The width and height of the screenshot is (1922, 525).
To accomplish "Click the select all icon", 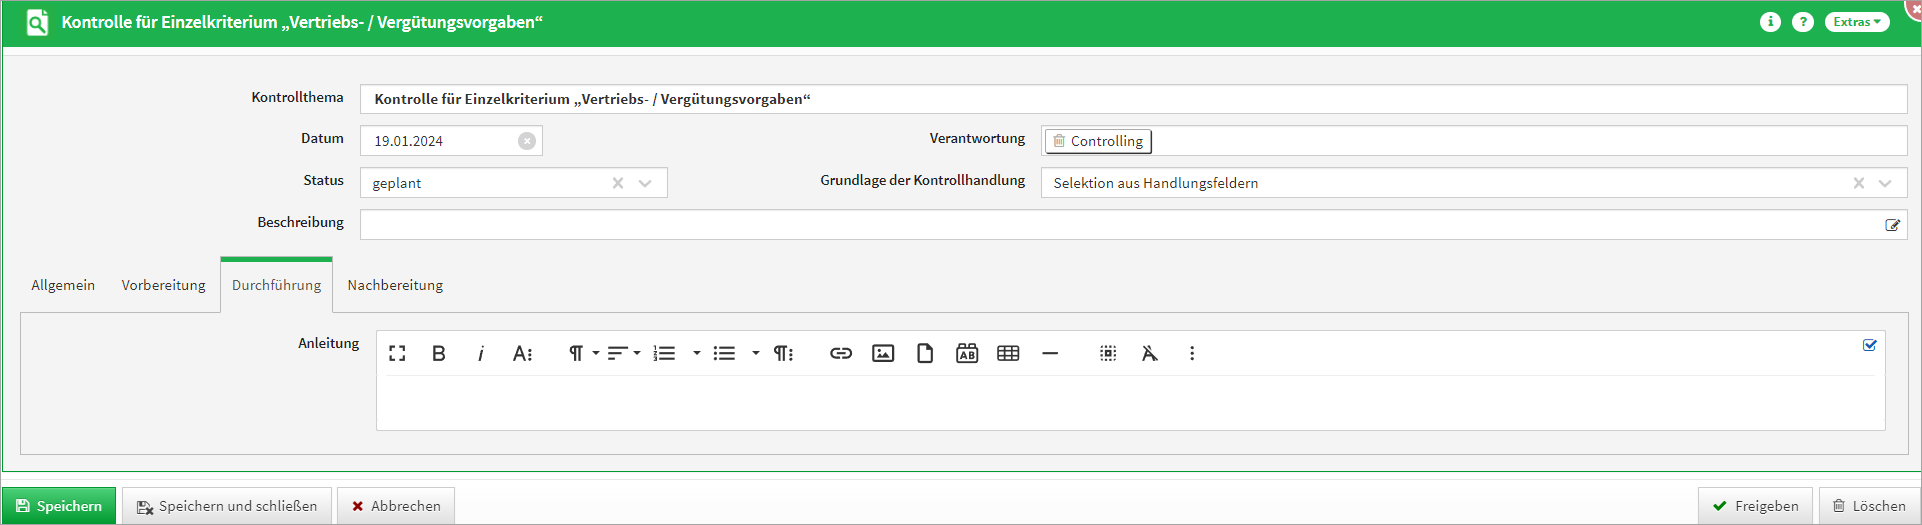I will (x=1108, y=353).
